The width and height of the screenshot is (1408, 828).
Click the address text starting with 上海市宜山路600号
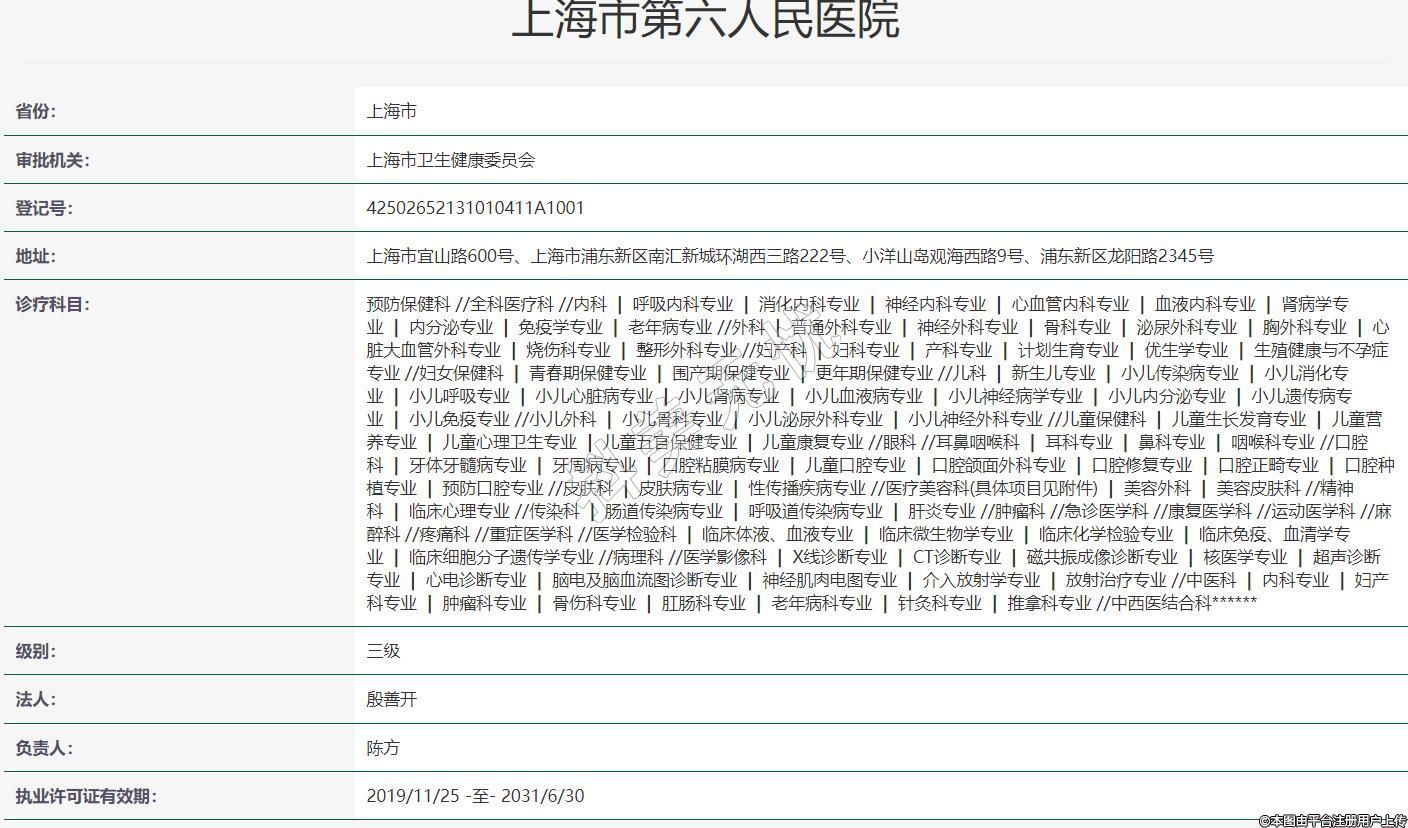click(789, 256)
